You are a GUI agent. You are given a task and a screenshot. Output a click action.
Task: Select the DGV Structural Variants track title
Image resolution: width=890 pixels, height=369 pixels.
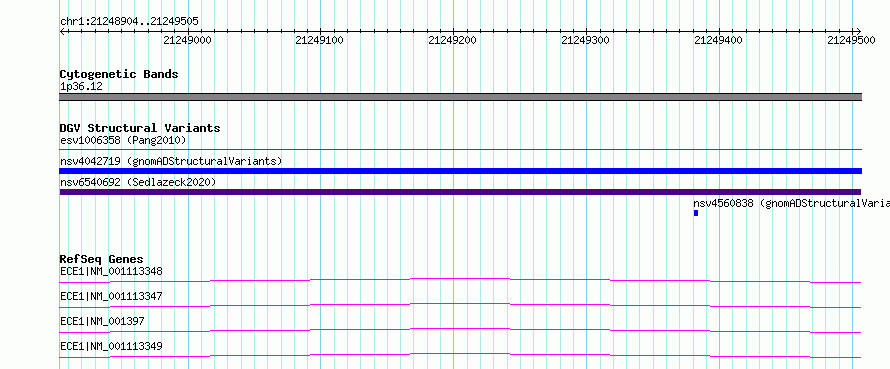[x=140, y=128]
